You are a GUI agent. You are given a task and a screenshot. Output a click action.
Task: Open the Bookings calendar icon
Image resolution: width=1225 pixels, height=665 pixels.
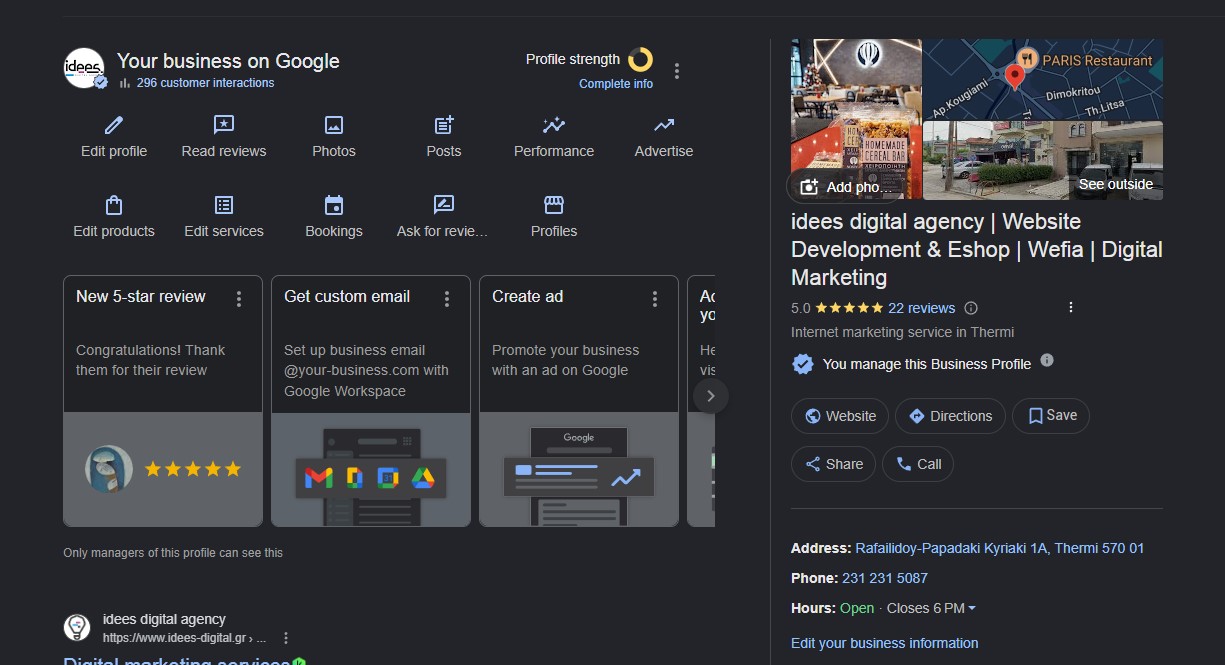click(x=334, y=205)
